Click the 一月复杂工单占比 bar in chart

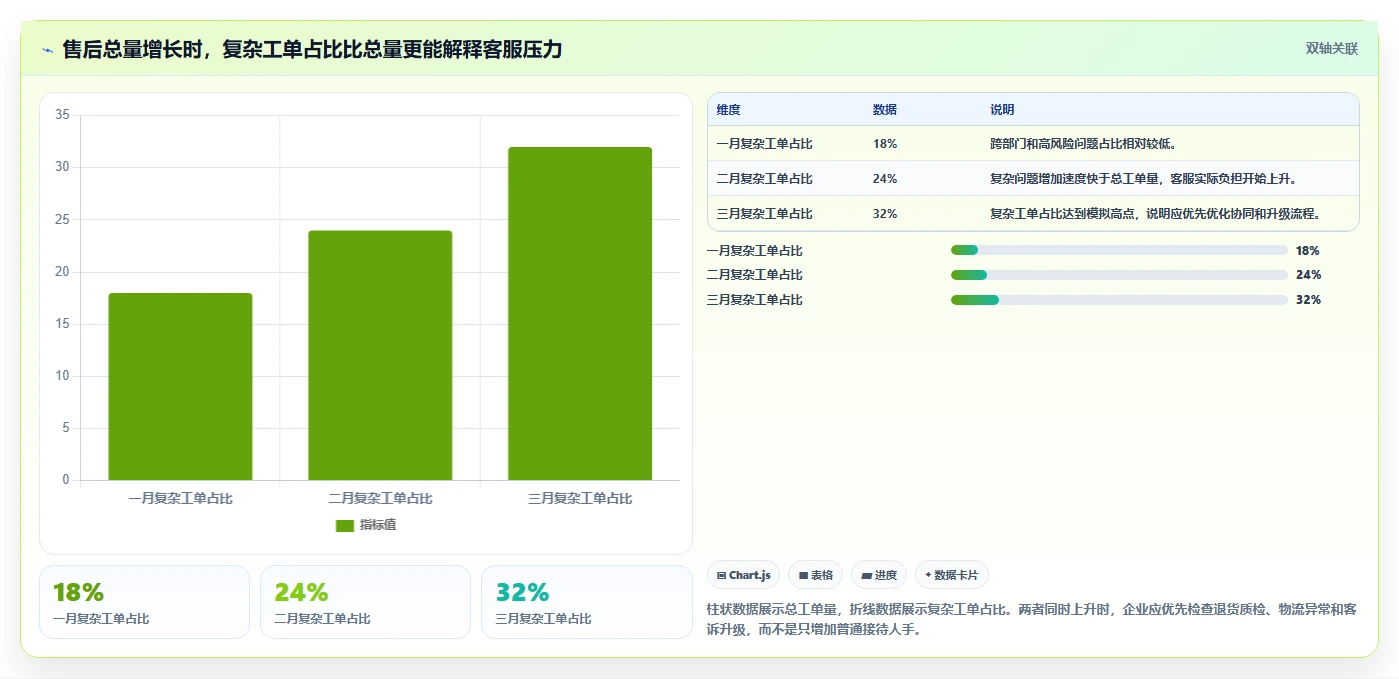tap(180, 386)
